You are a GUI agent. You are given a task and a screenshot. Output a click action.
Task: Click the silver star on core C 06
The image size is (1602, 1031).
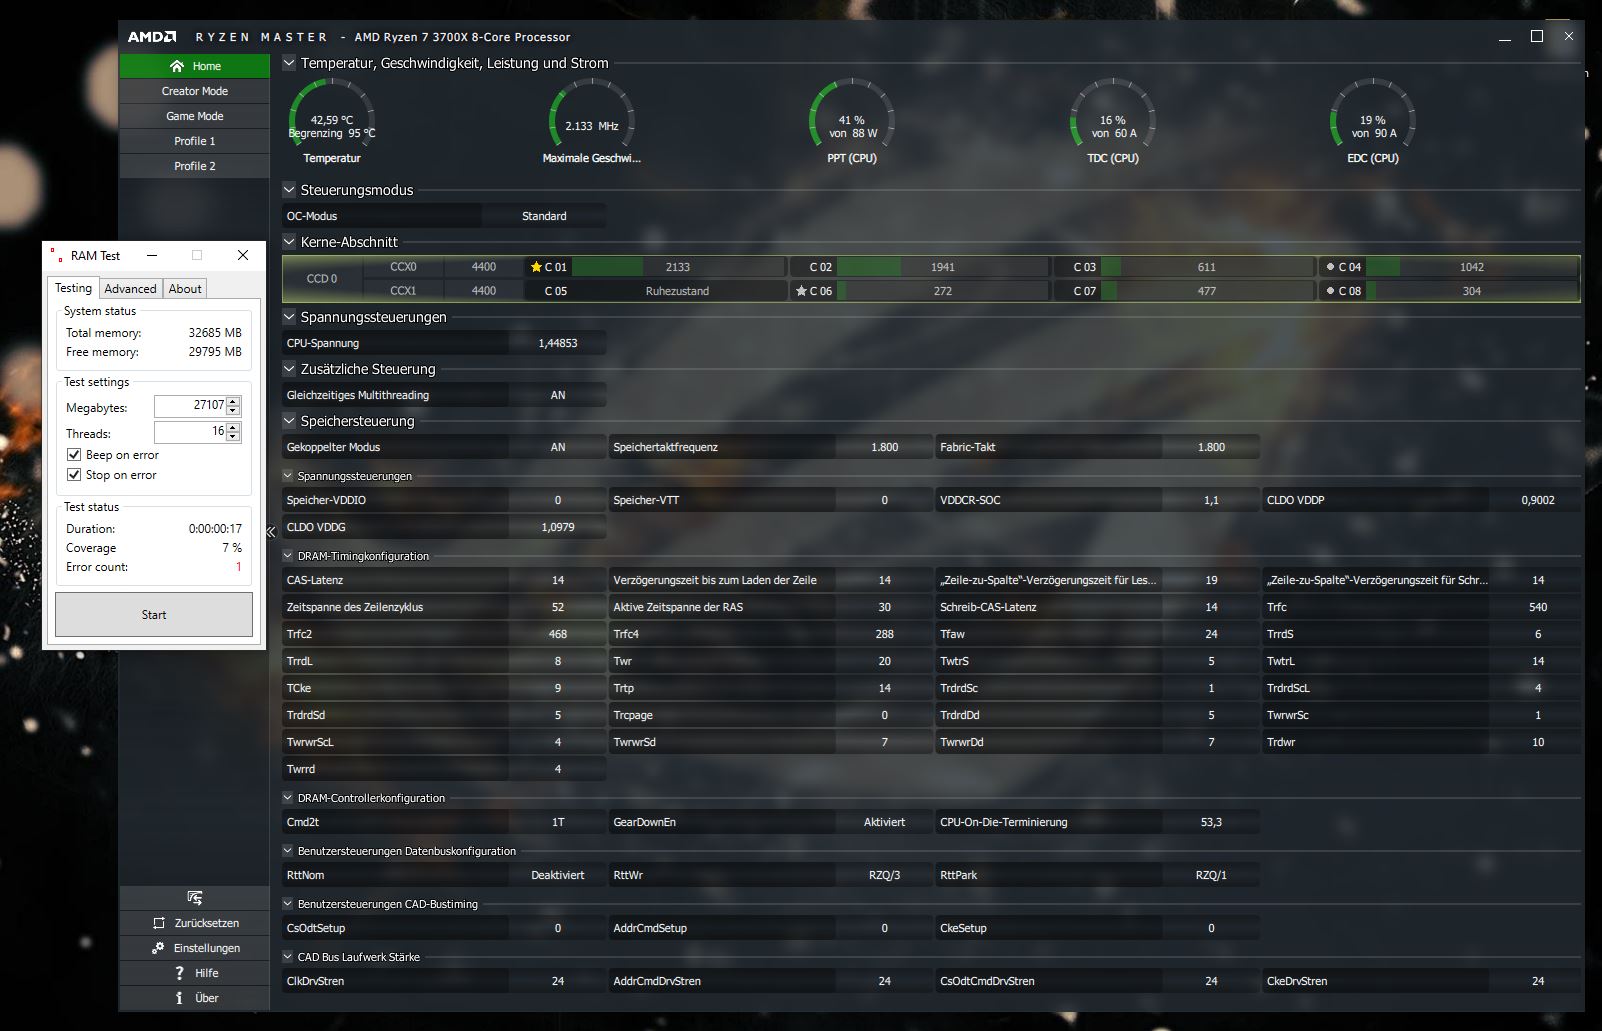801,291
